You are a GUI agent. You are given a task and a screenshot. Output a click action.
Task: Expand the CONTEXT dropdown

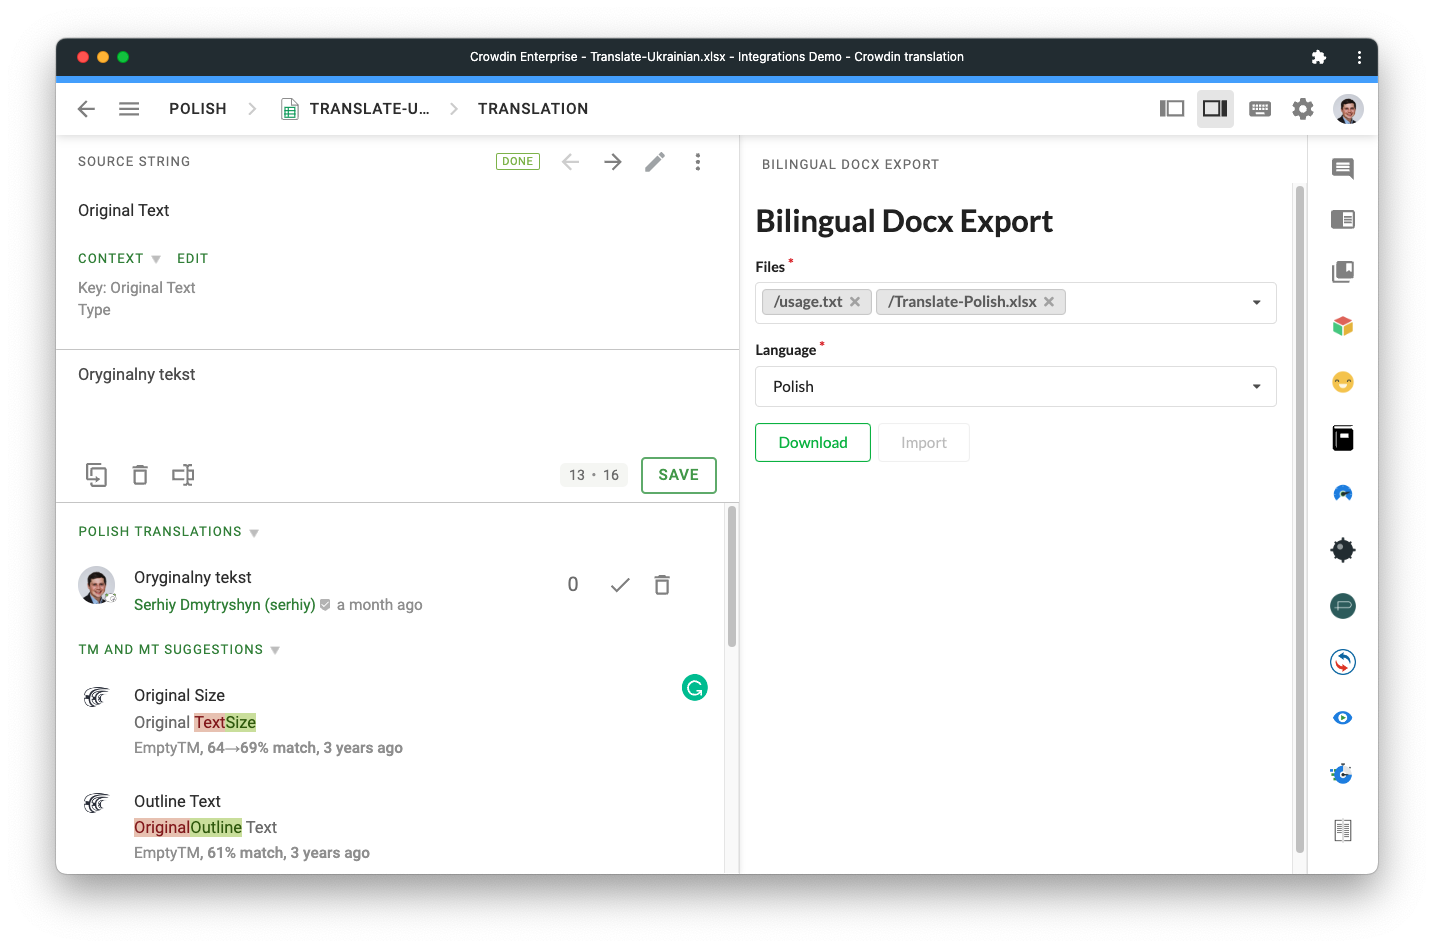(x=119, y=258)
